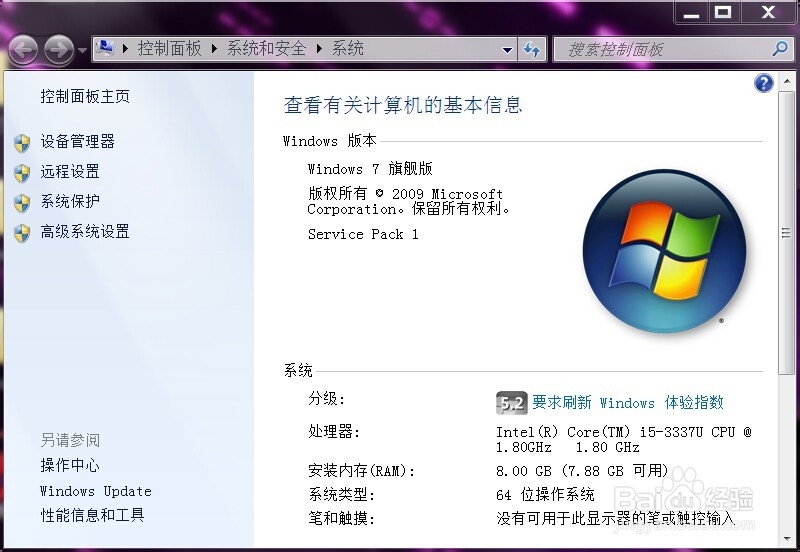Click shield icon beside 设备管理器
The height and width of the screenshot is (552, 800).
click(x=22, y=143)
